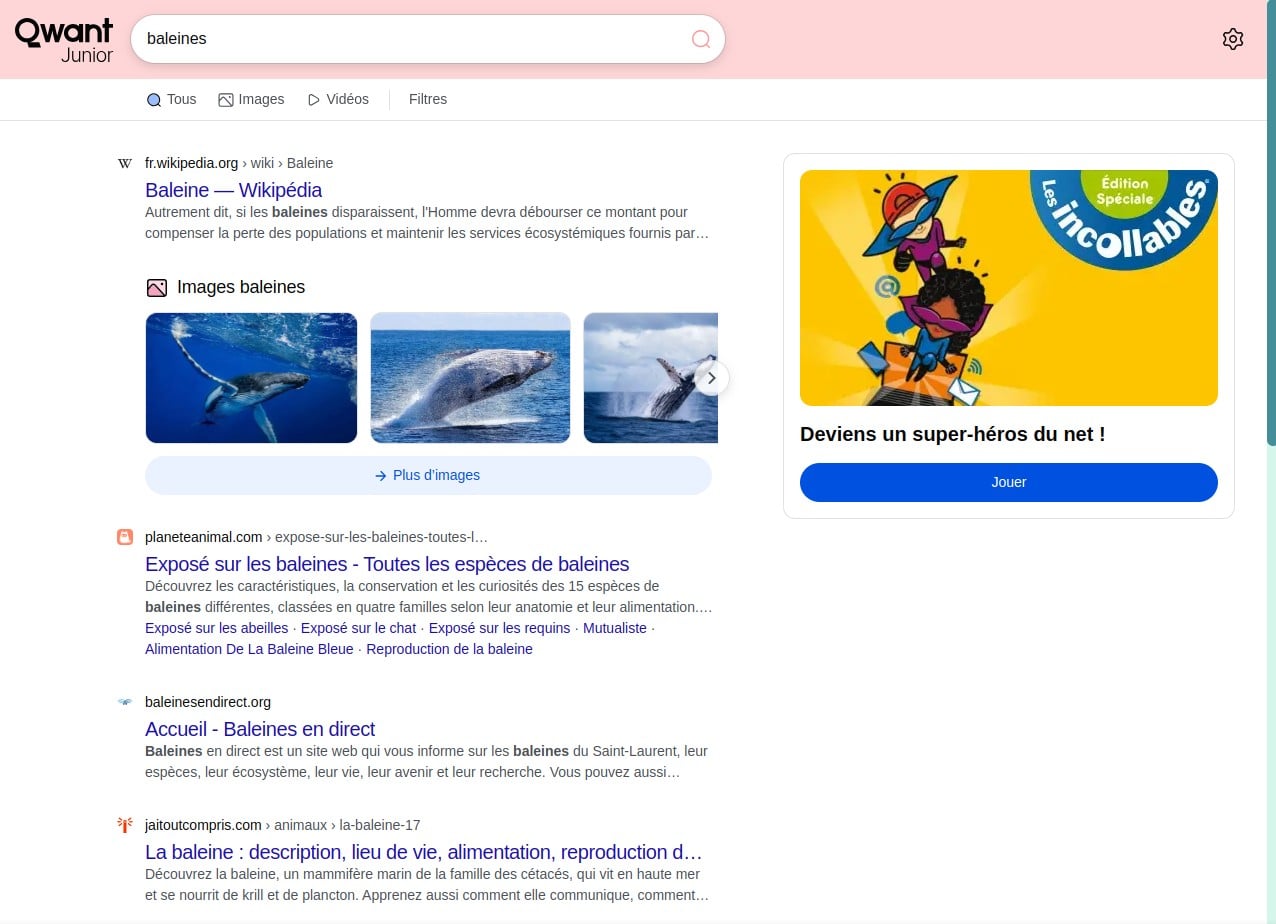The width and height of the screenshot is (1276, 924).
Task: Open settings via the gear icon
Action: click(x=1232, y=39)
